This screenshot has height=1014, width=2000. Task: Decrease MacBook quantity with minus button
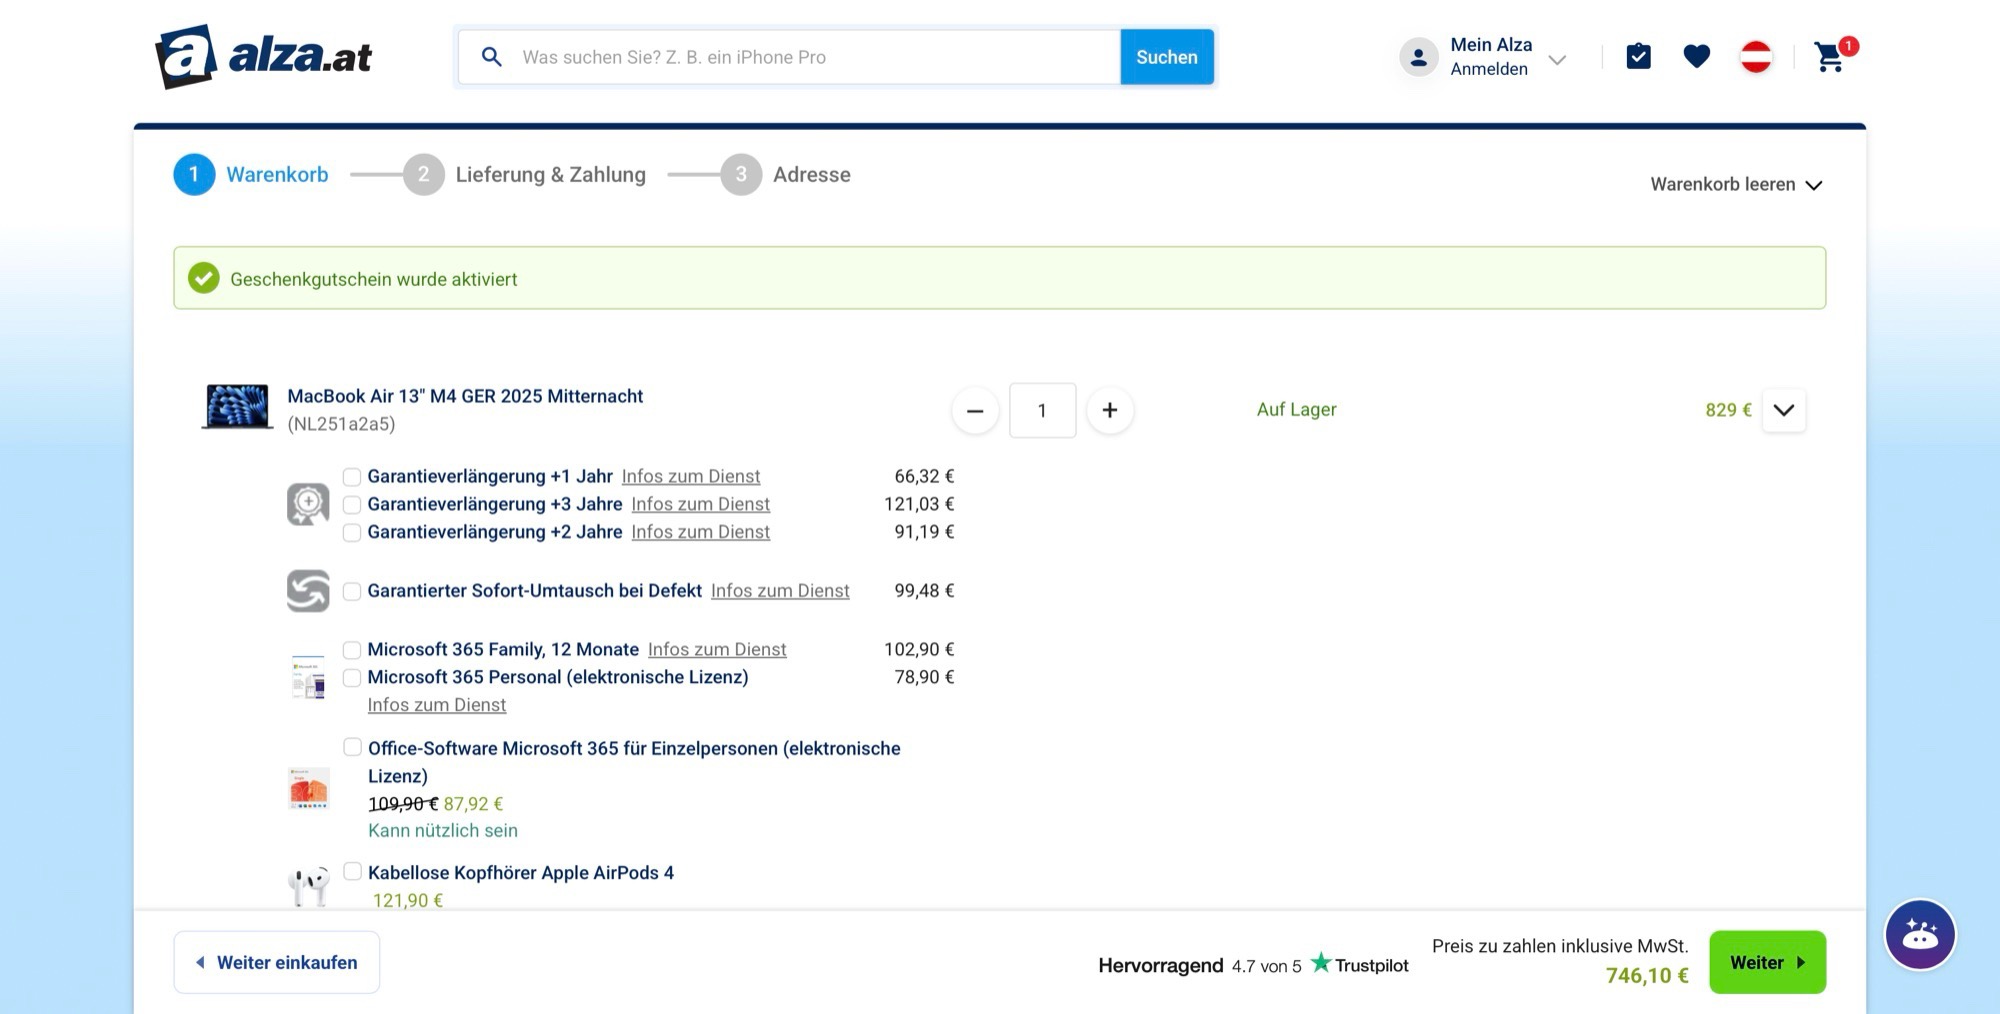[975, 410]
